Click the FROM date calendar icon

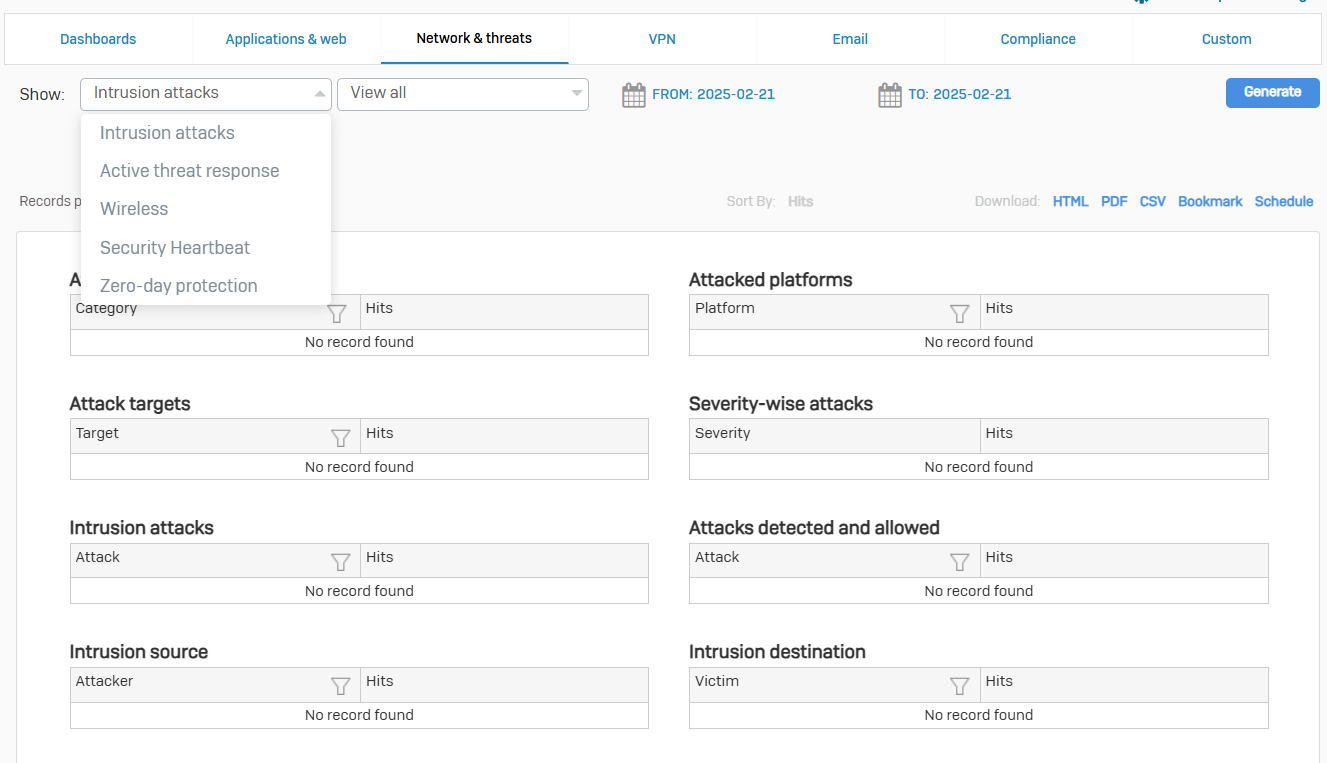tap(633, 95)
